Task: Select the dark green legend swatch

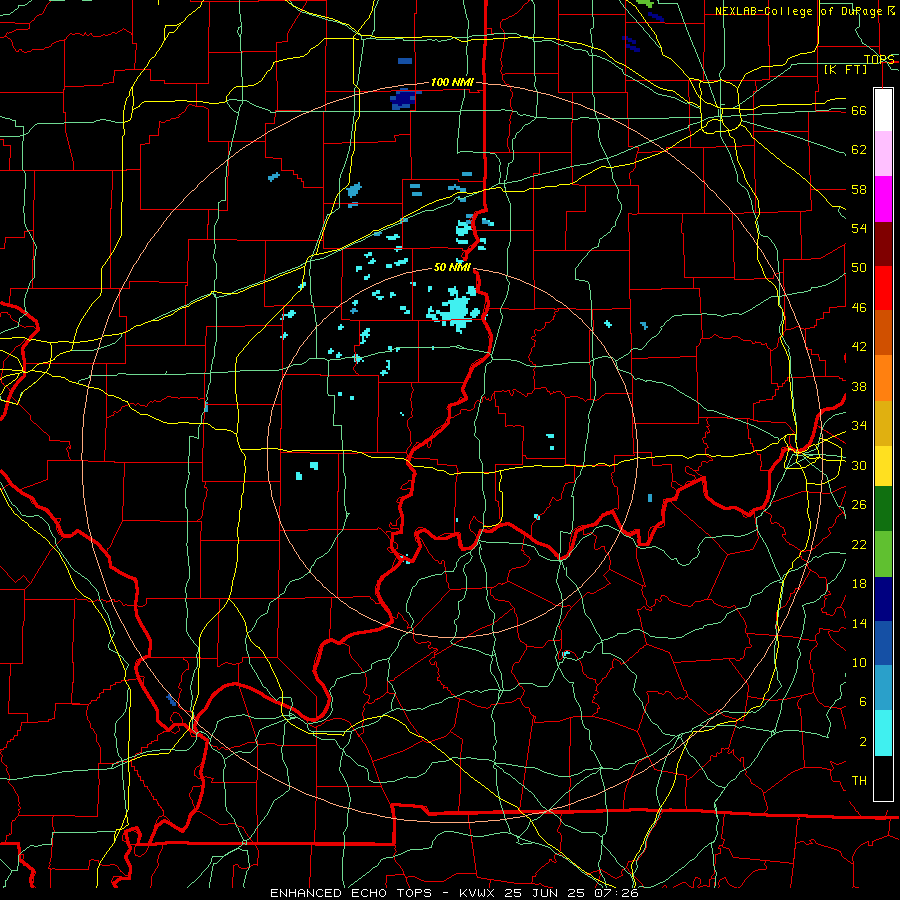Action: (x=883, y=509)
